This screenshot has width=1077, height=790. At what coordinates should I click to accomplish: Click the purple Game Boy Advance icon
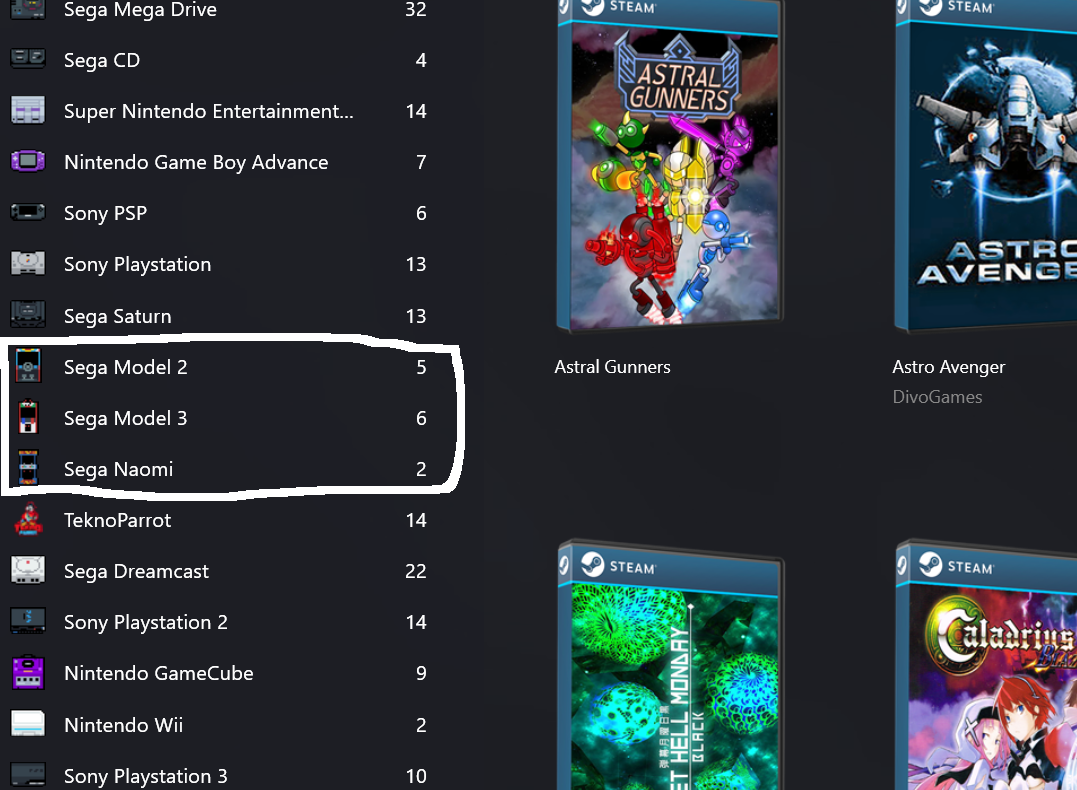point(28,161)
